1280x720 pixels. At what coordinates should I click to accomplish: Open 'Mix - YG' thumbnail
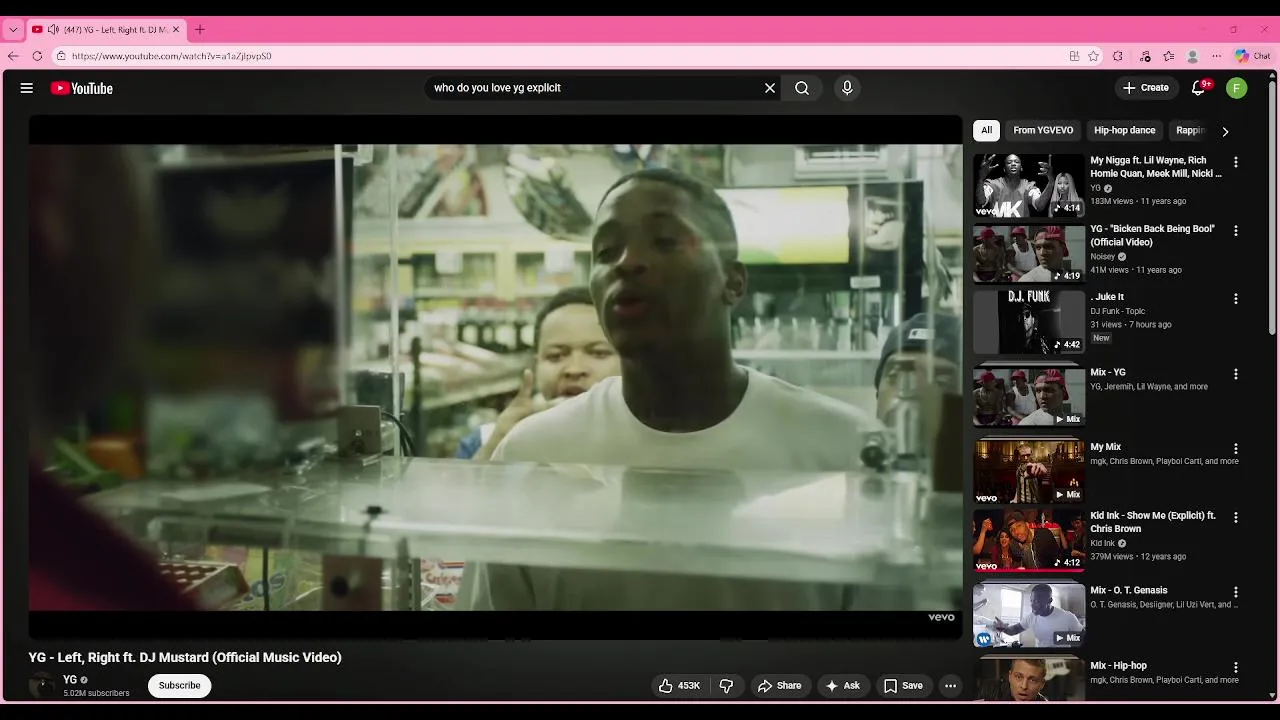[1029, 396]
